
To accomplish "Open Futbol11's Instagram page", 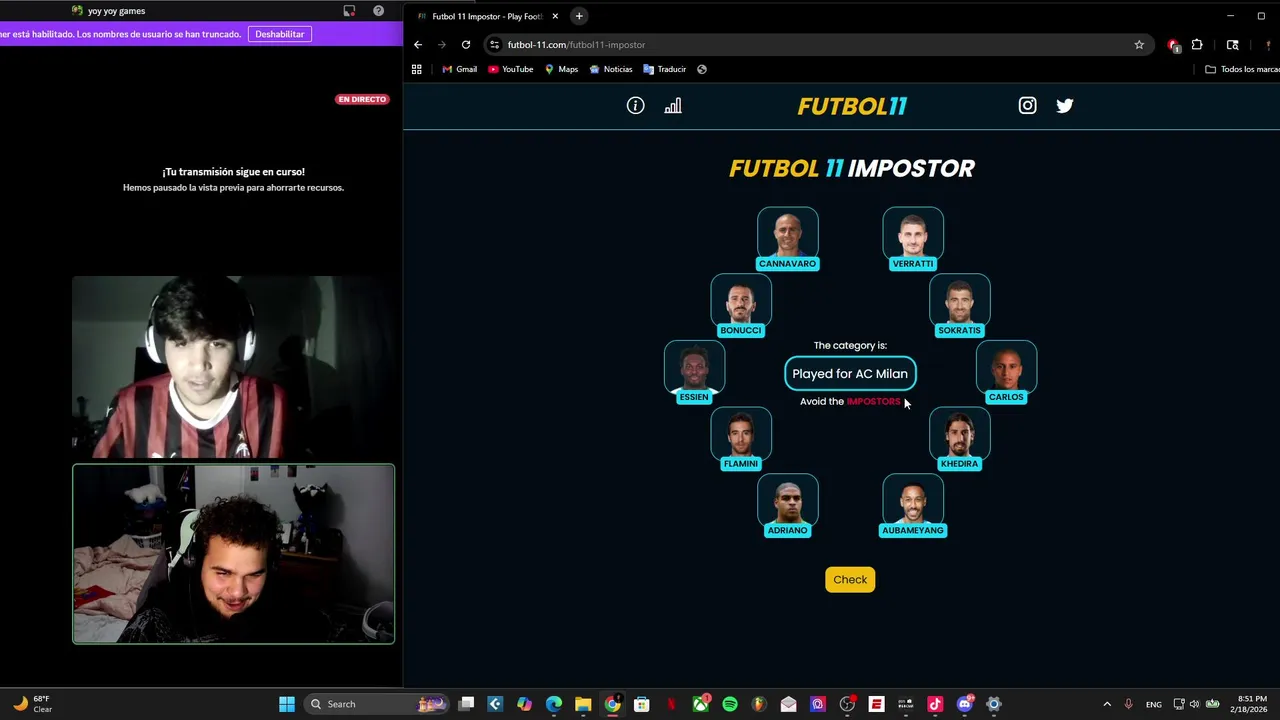I will point(1027,105).
